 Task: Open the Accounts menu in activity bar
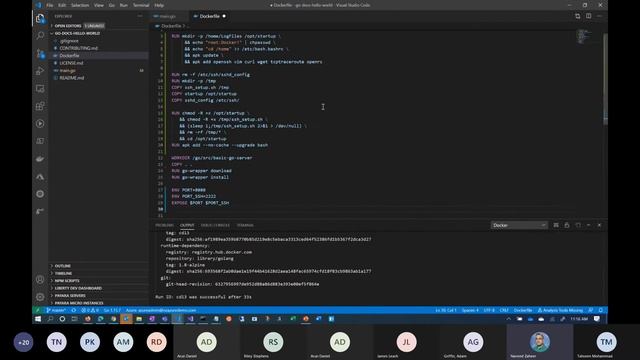40,280
